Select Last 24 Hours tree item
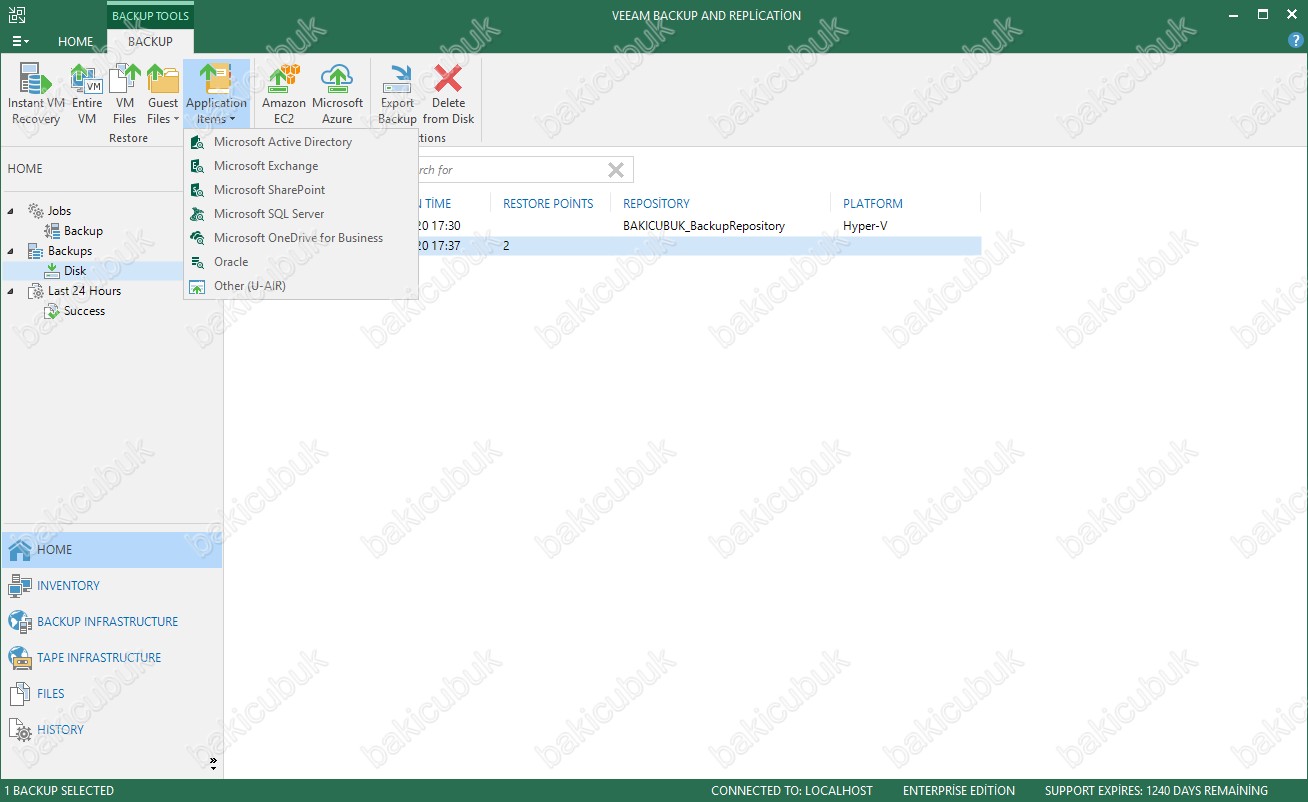This screenshot has width=1308, height=802. [84, 291]
